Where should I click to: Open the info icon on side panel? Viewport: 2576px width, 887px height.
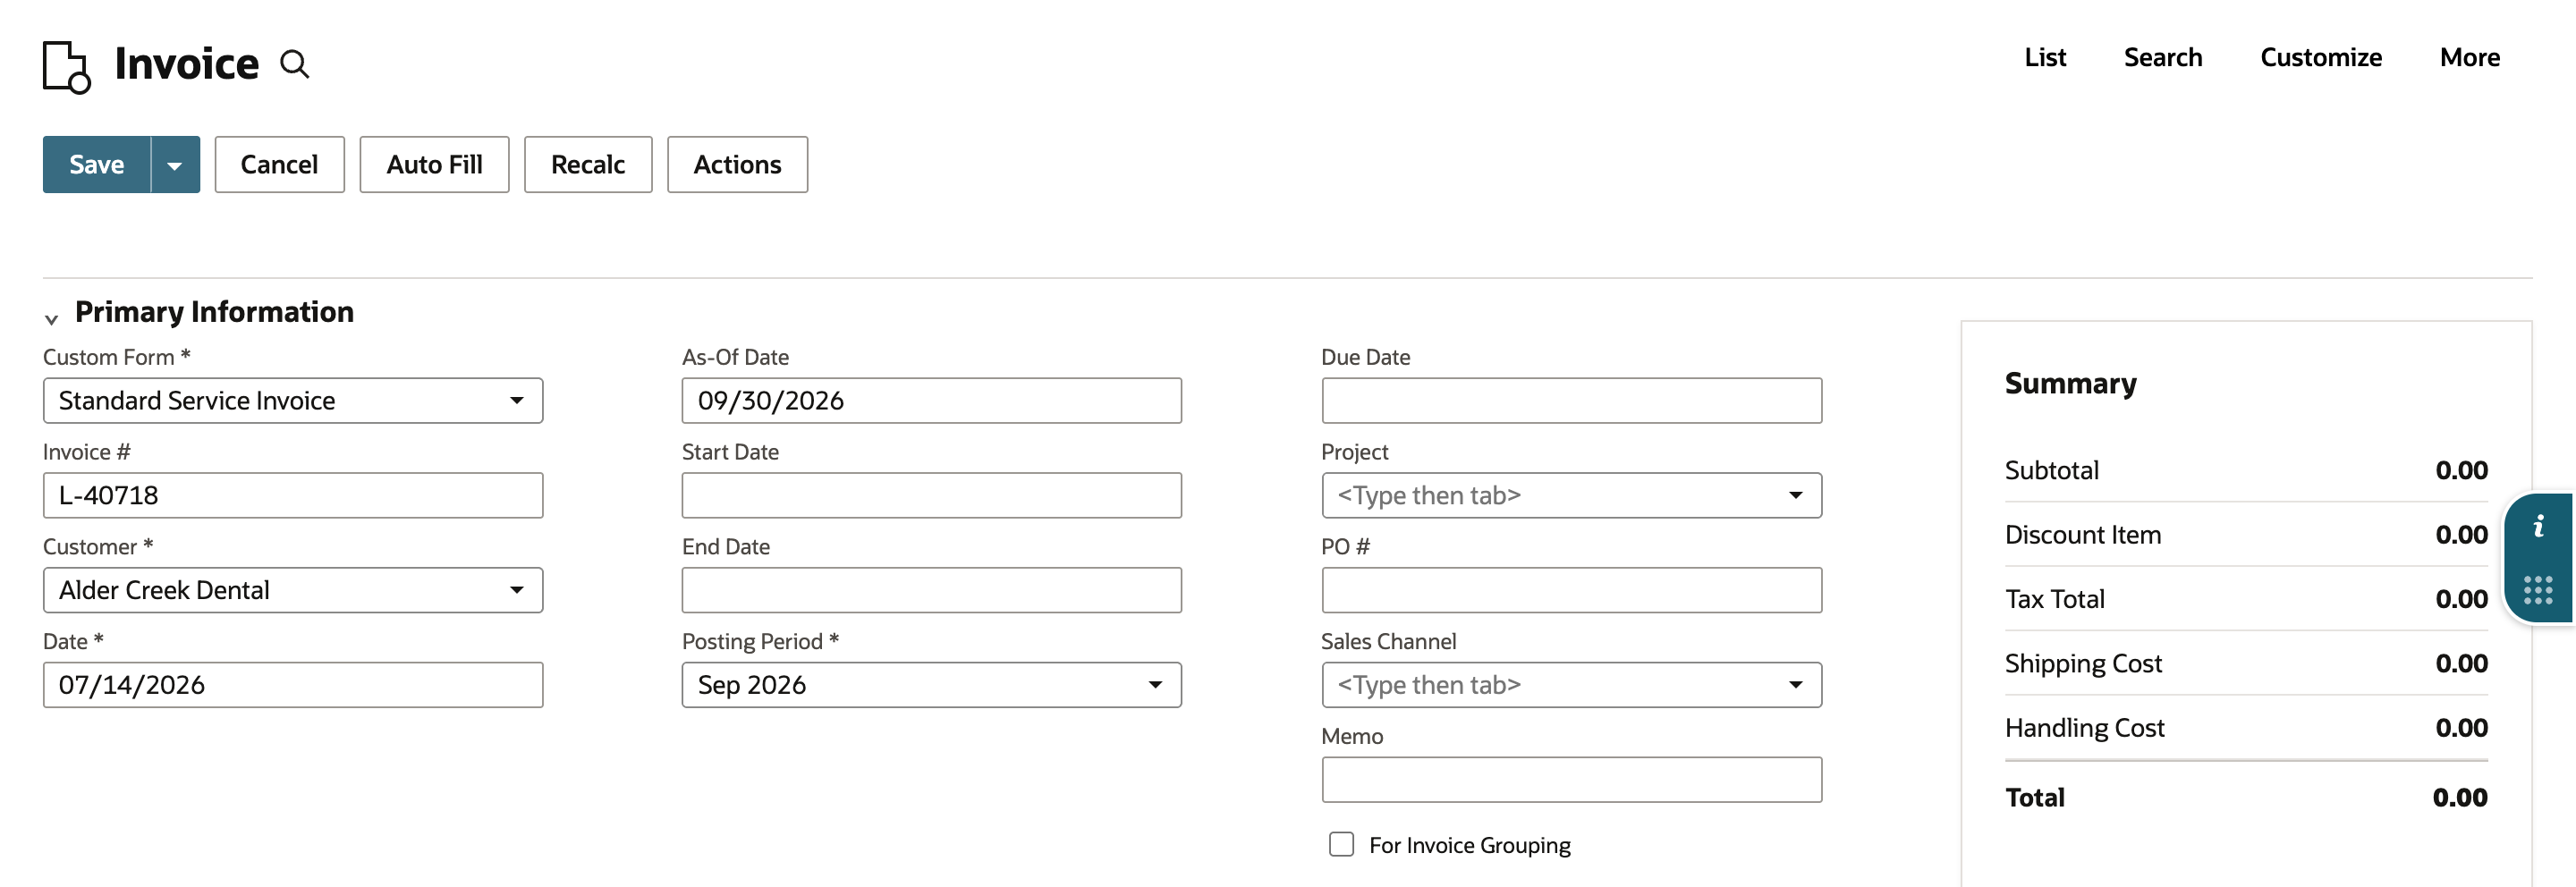2538,526
